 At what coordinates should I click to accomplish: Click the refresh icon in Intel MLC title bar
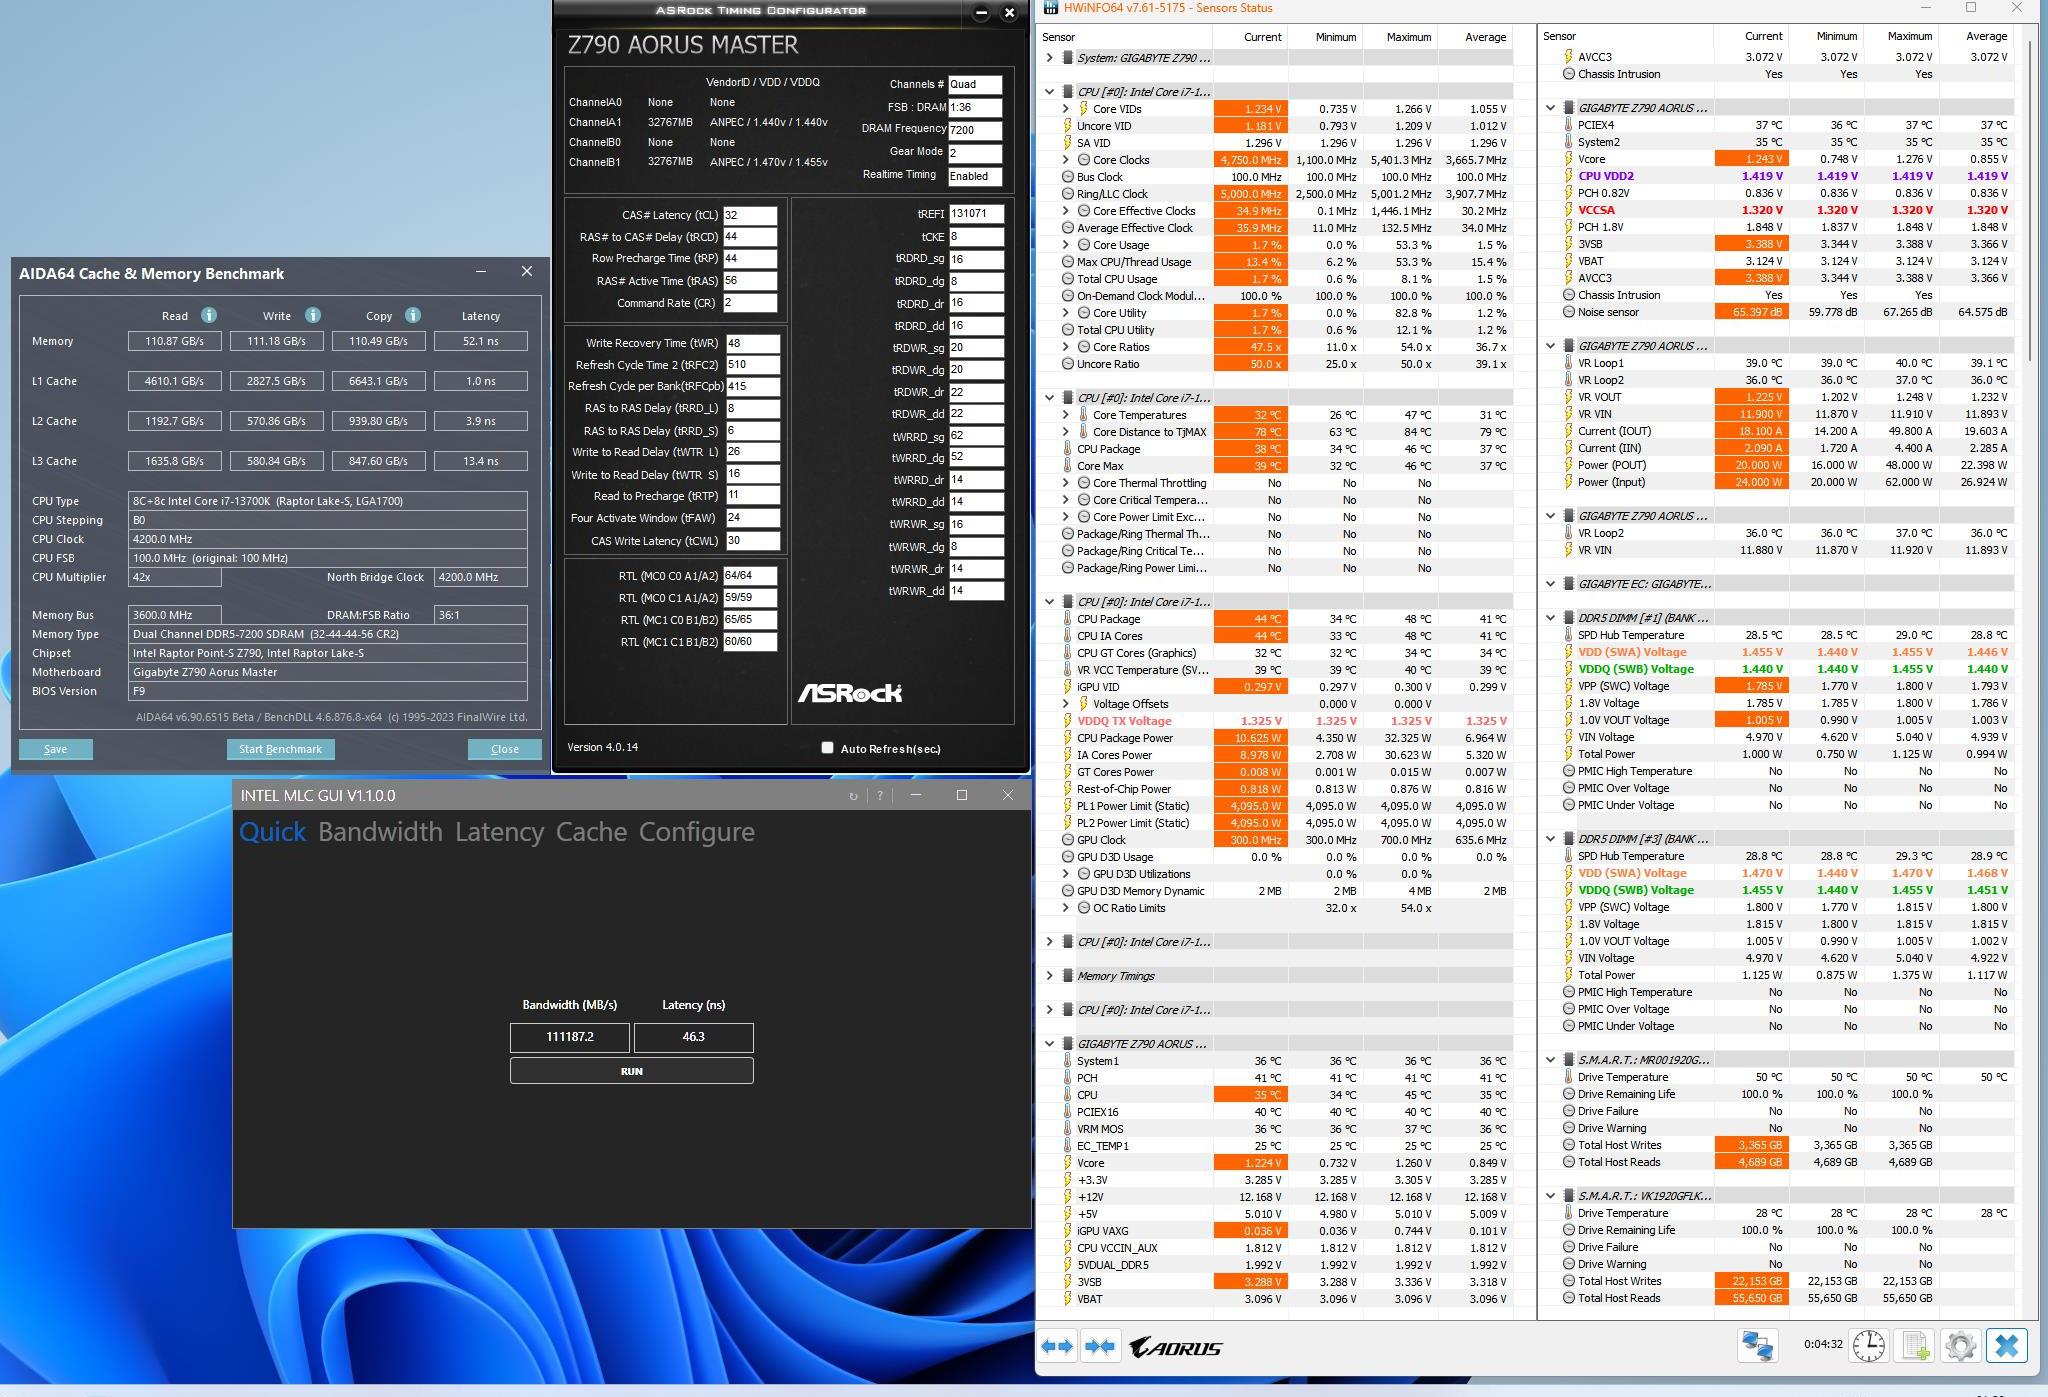[853, 796]
